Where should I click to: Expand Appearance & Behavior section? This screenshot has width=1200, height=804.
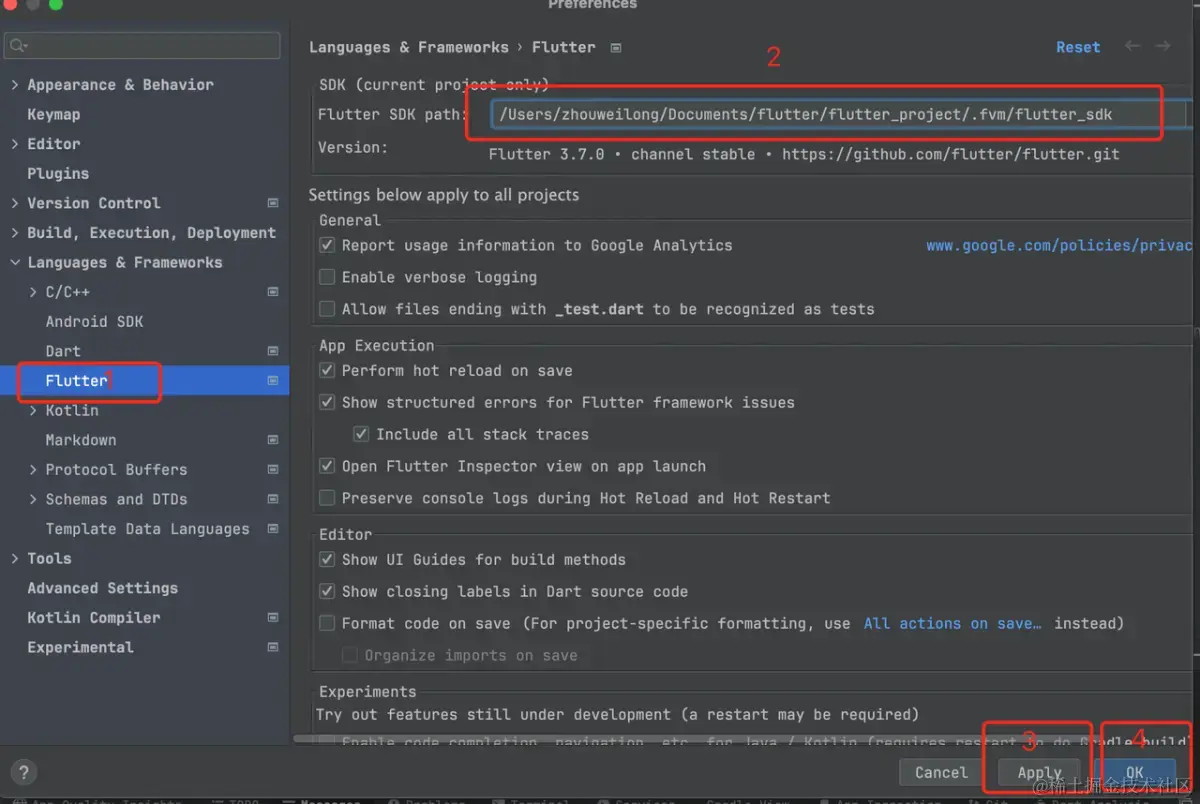pyautogui.click(x=15, y=85)
